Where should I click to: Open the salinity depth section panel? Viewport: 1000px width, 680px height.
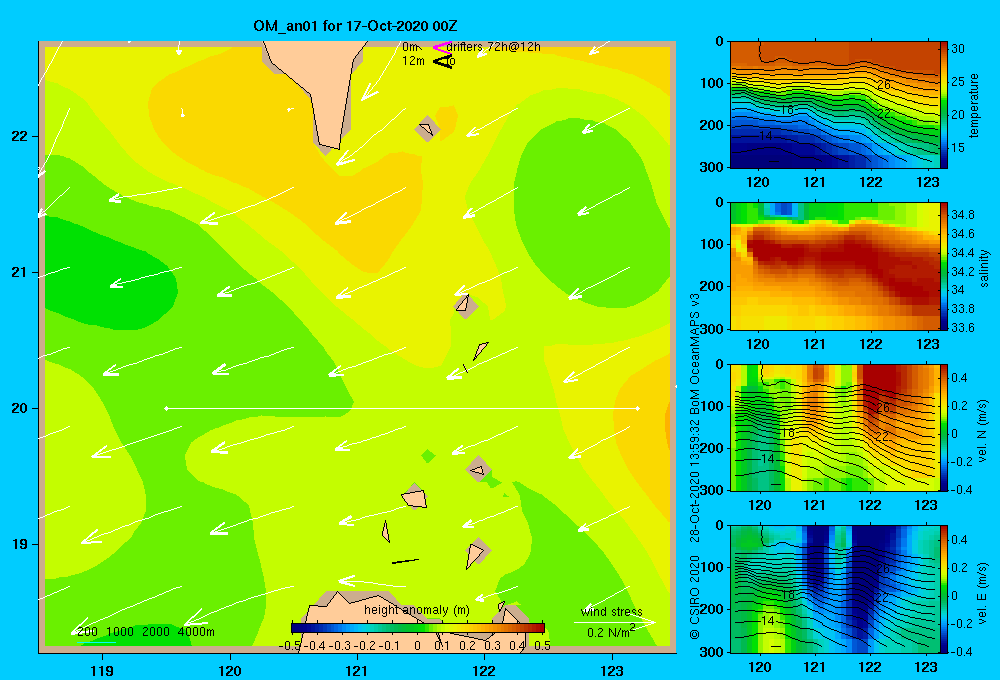coord(834,267)
